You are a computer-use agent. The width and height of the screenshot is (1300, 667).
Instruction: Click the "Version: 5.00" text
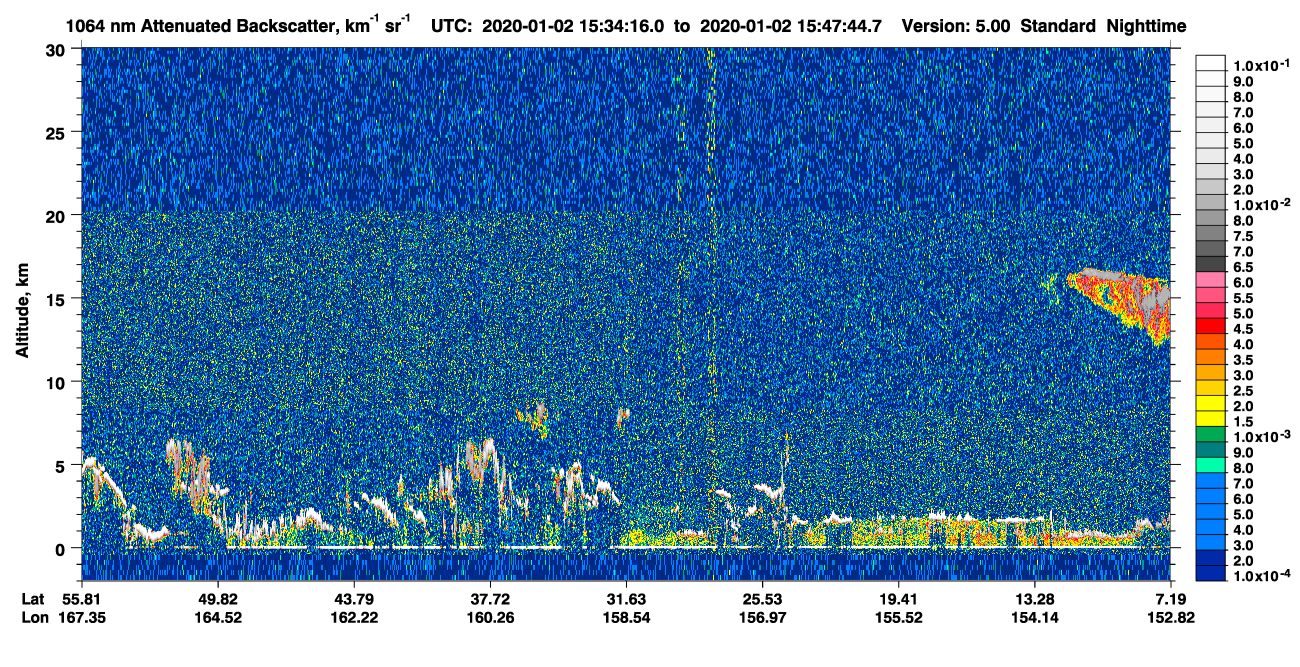[956, 25]
